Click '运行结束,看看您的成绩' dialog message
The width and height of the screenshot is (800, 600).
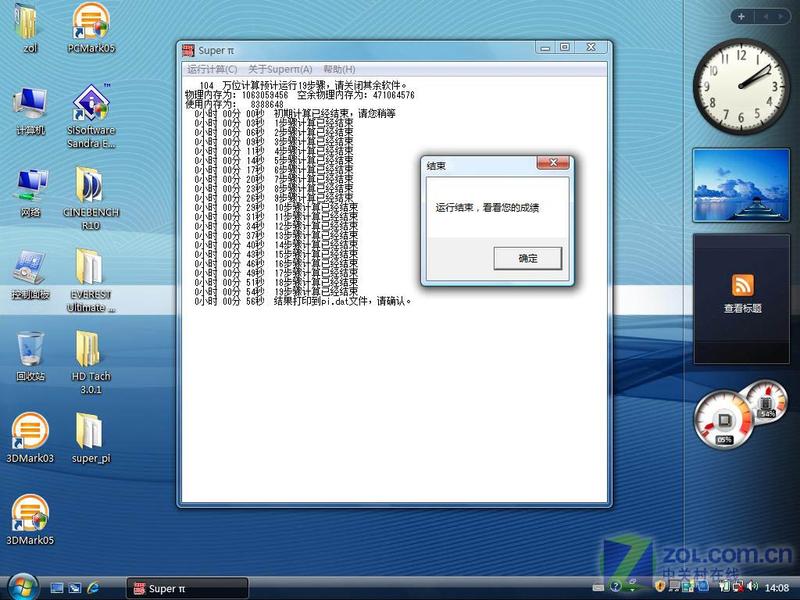coord(487,208)
